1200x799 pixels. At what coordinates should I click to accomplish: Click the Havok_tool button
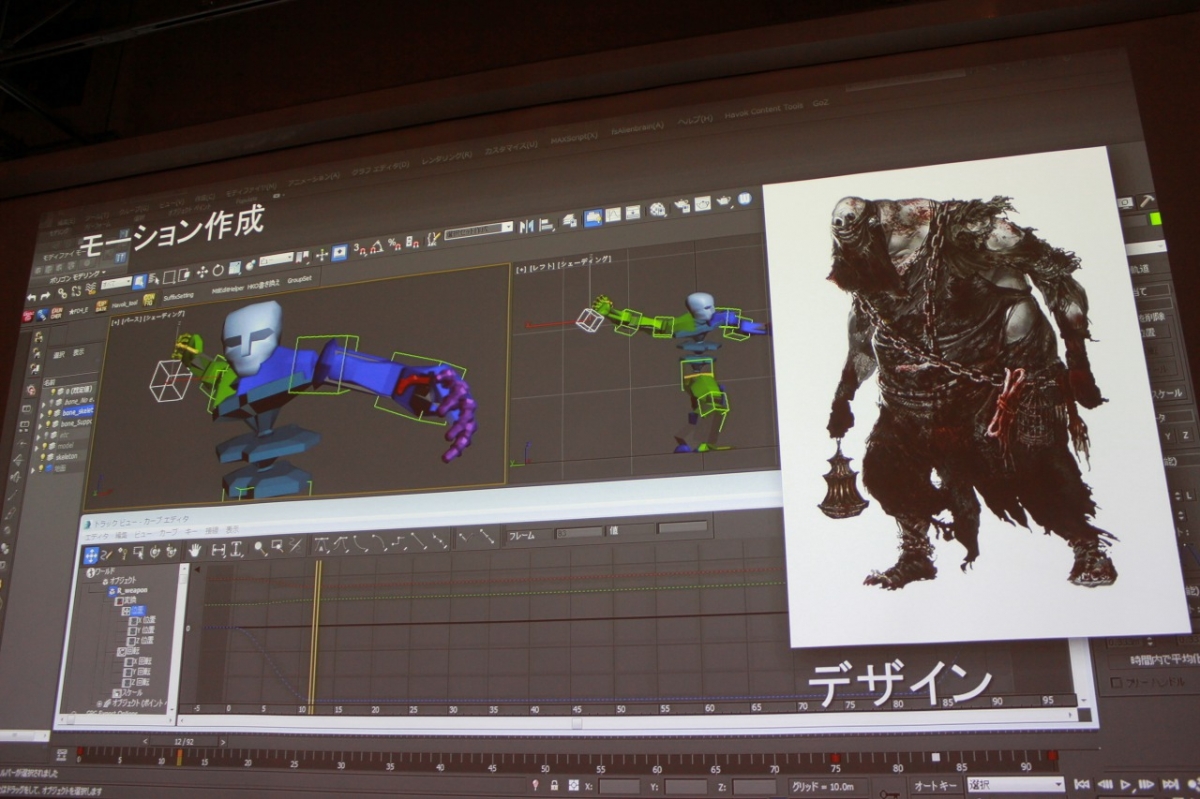pyautogui.click(x=124, y=304)
